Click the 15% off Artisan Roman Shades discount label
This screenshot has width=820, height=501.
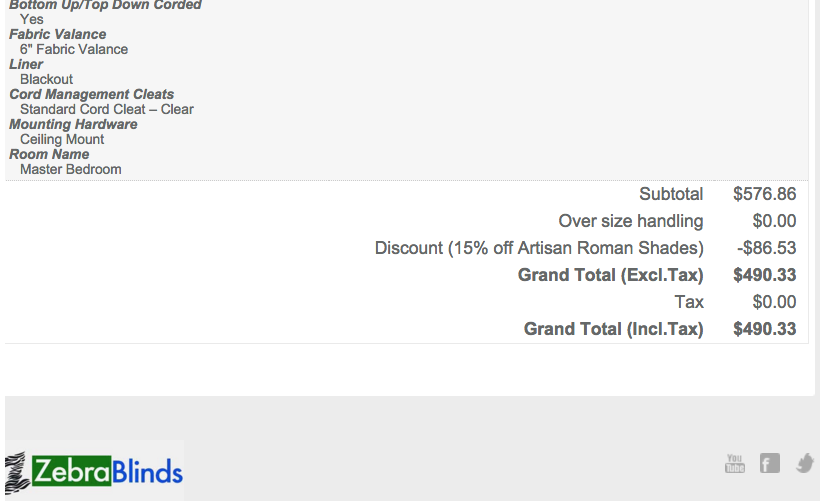coord(539,248)
